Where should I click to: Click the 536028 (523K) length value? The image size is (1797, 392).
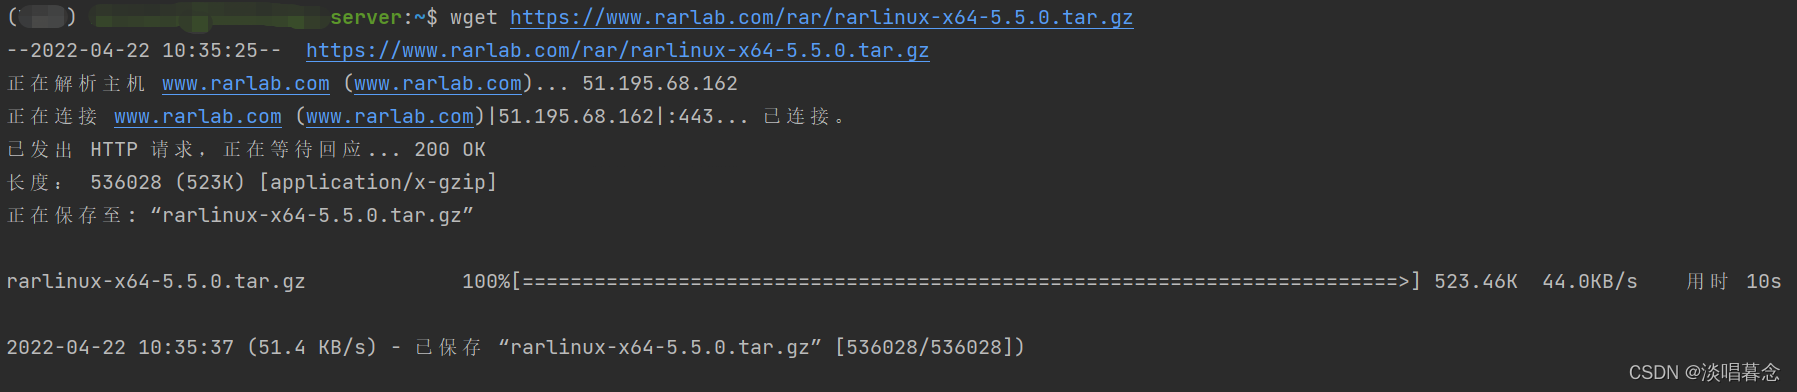(x=168, y=183)
